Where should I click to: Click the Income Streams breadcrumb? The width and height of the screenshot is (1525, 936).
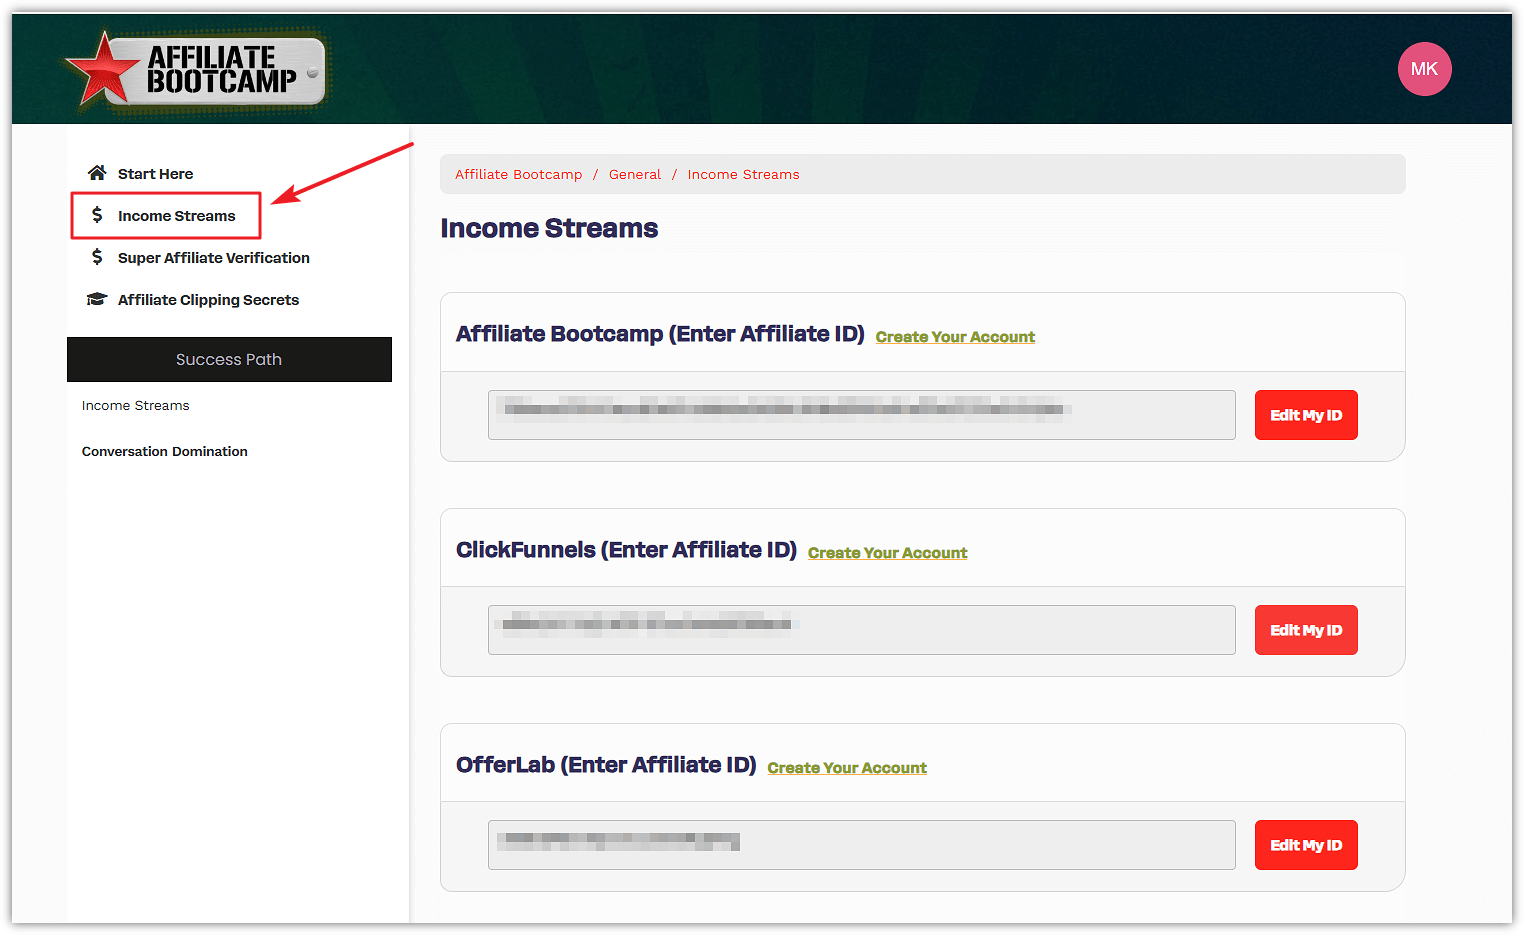(743, 175)
